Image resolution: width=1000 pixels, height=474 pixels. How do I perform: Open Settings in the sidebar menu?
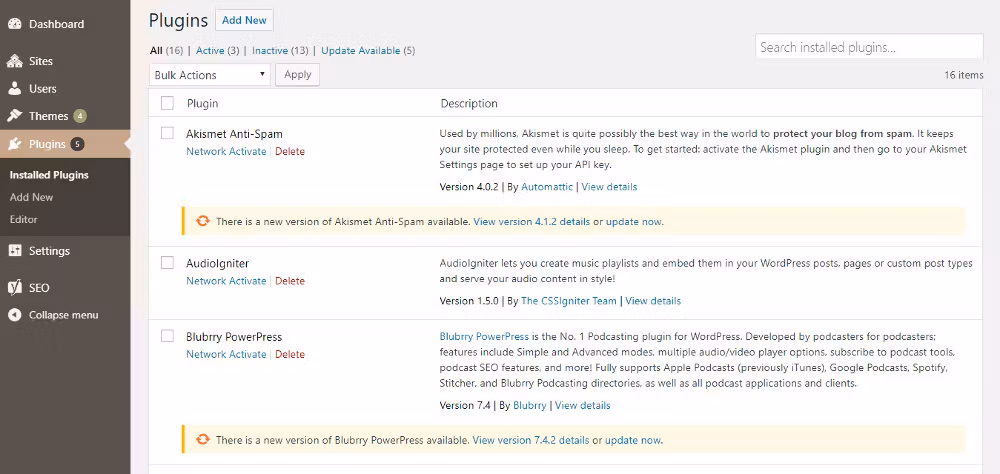49,251
